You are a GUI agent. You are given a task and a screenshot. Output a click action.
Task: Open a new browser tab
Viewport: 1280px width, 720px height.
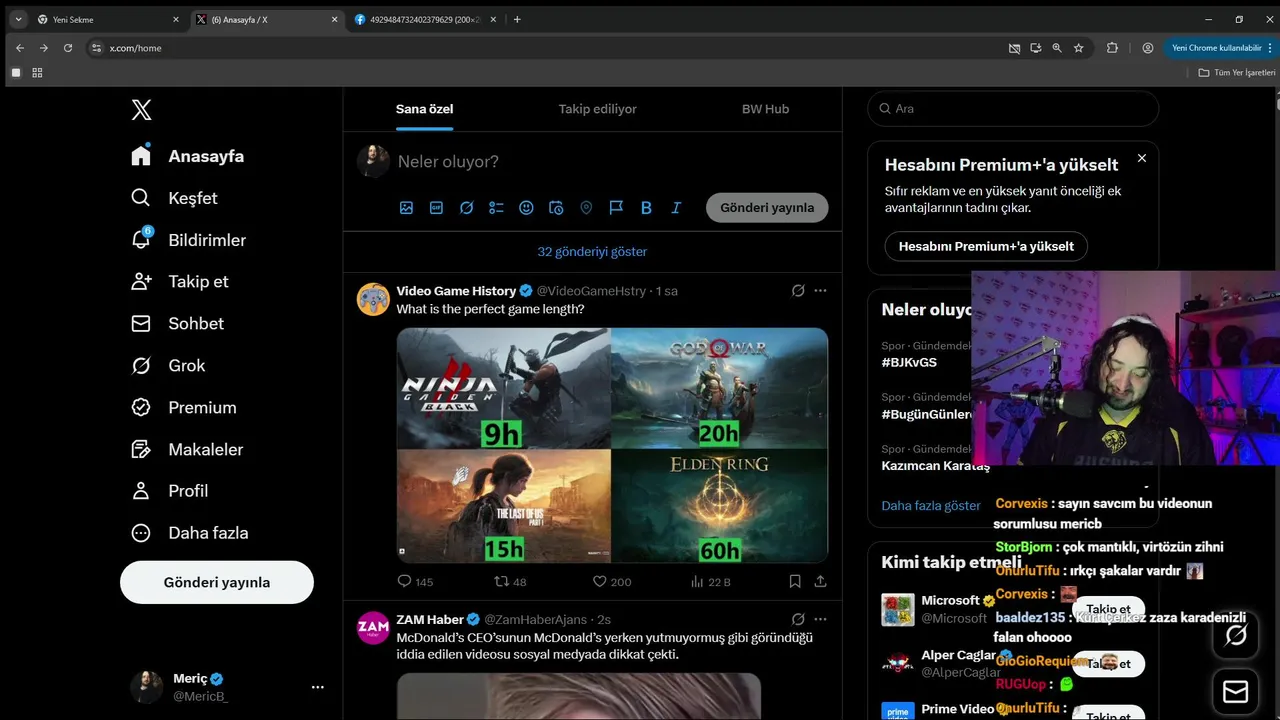517,20
